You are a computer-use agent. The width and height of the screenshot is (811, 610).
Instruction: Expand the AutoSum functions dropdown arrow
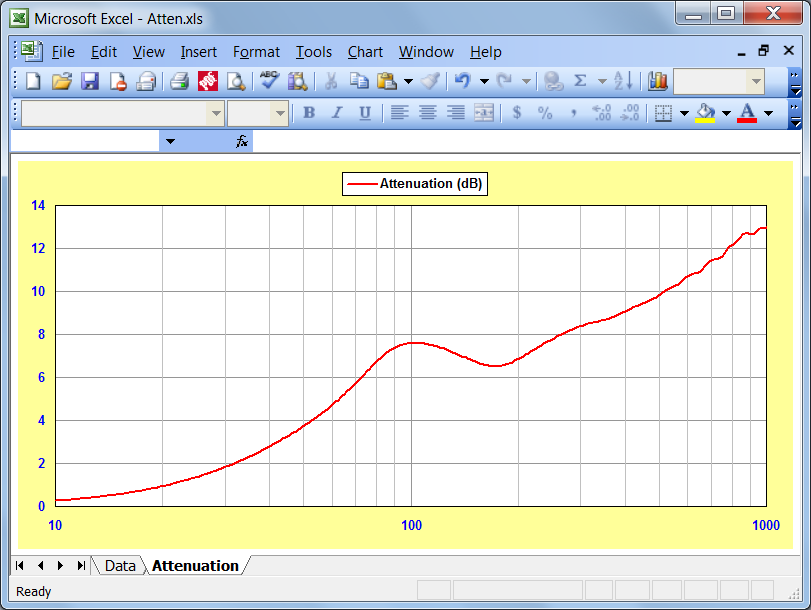click(602, 81)
